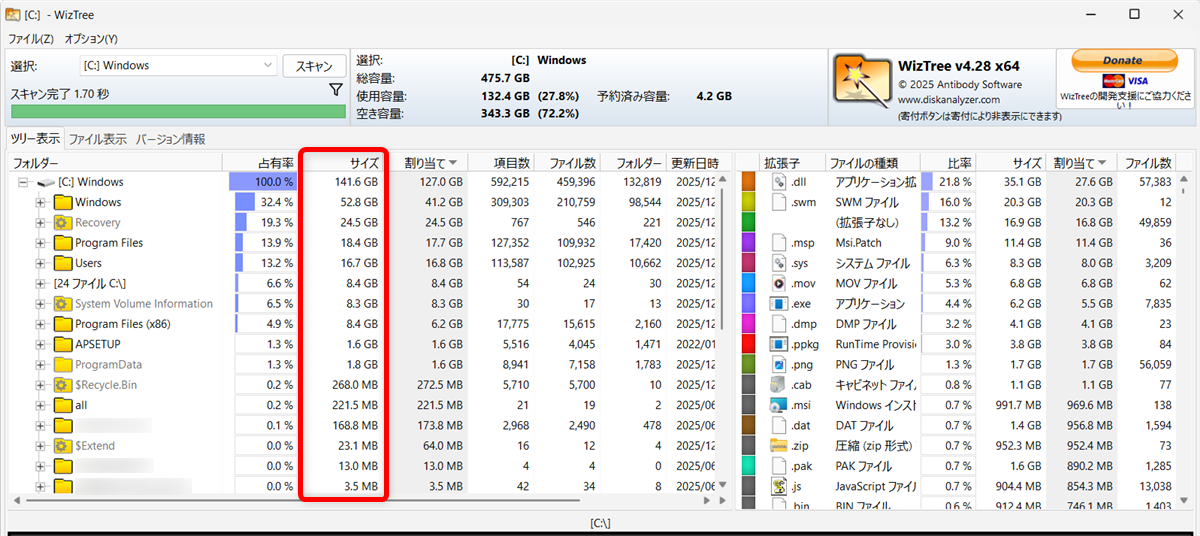Click the アプリケーション拡張 file type text
The image size is (1200, 536).
click(x=875, y=182)
